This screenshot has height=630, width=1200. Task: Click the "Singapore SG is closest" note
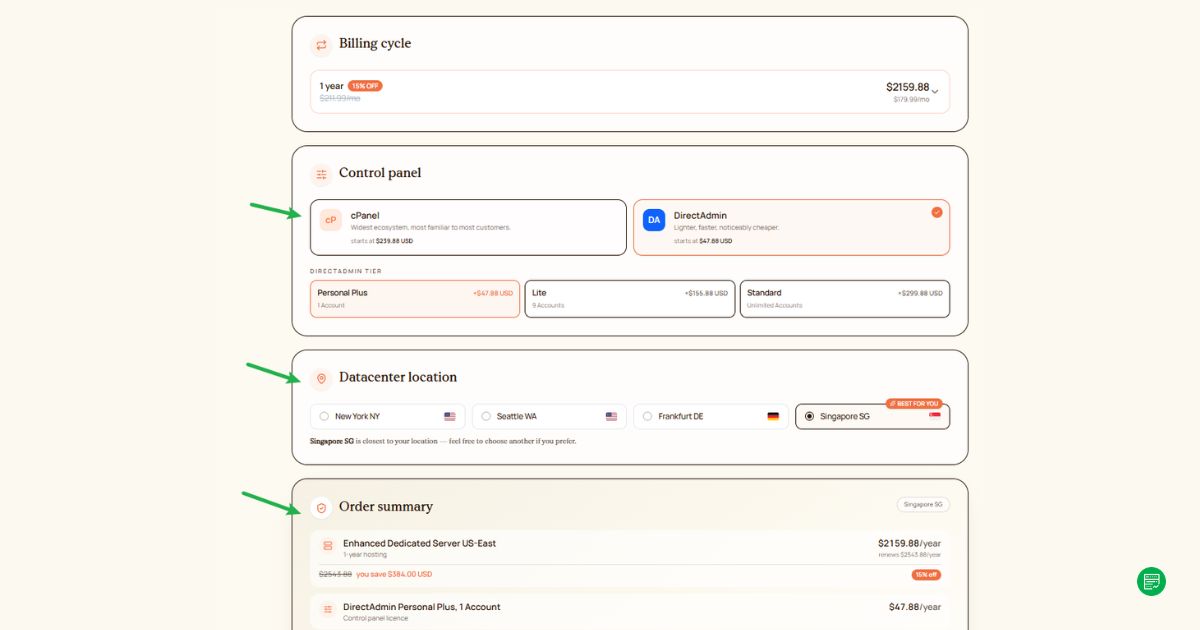pos(443,441)
